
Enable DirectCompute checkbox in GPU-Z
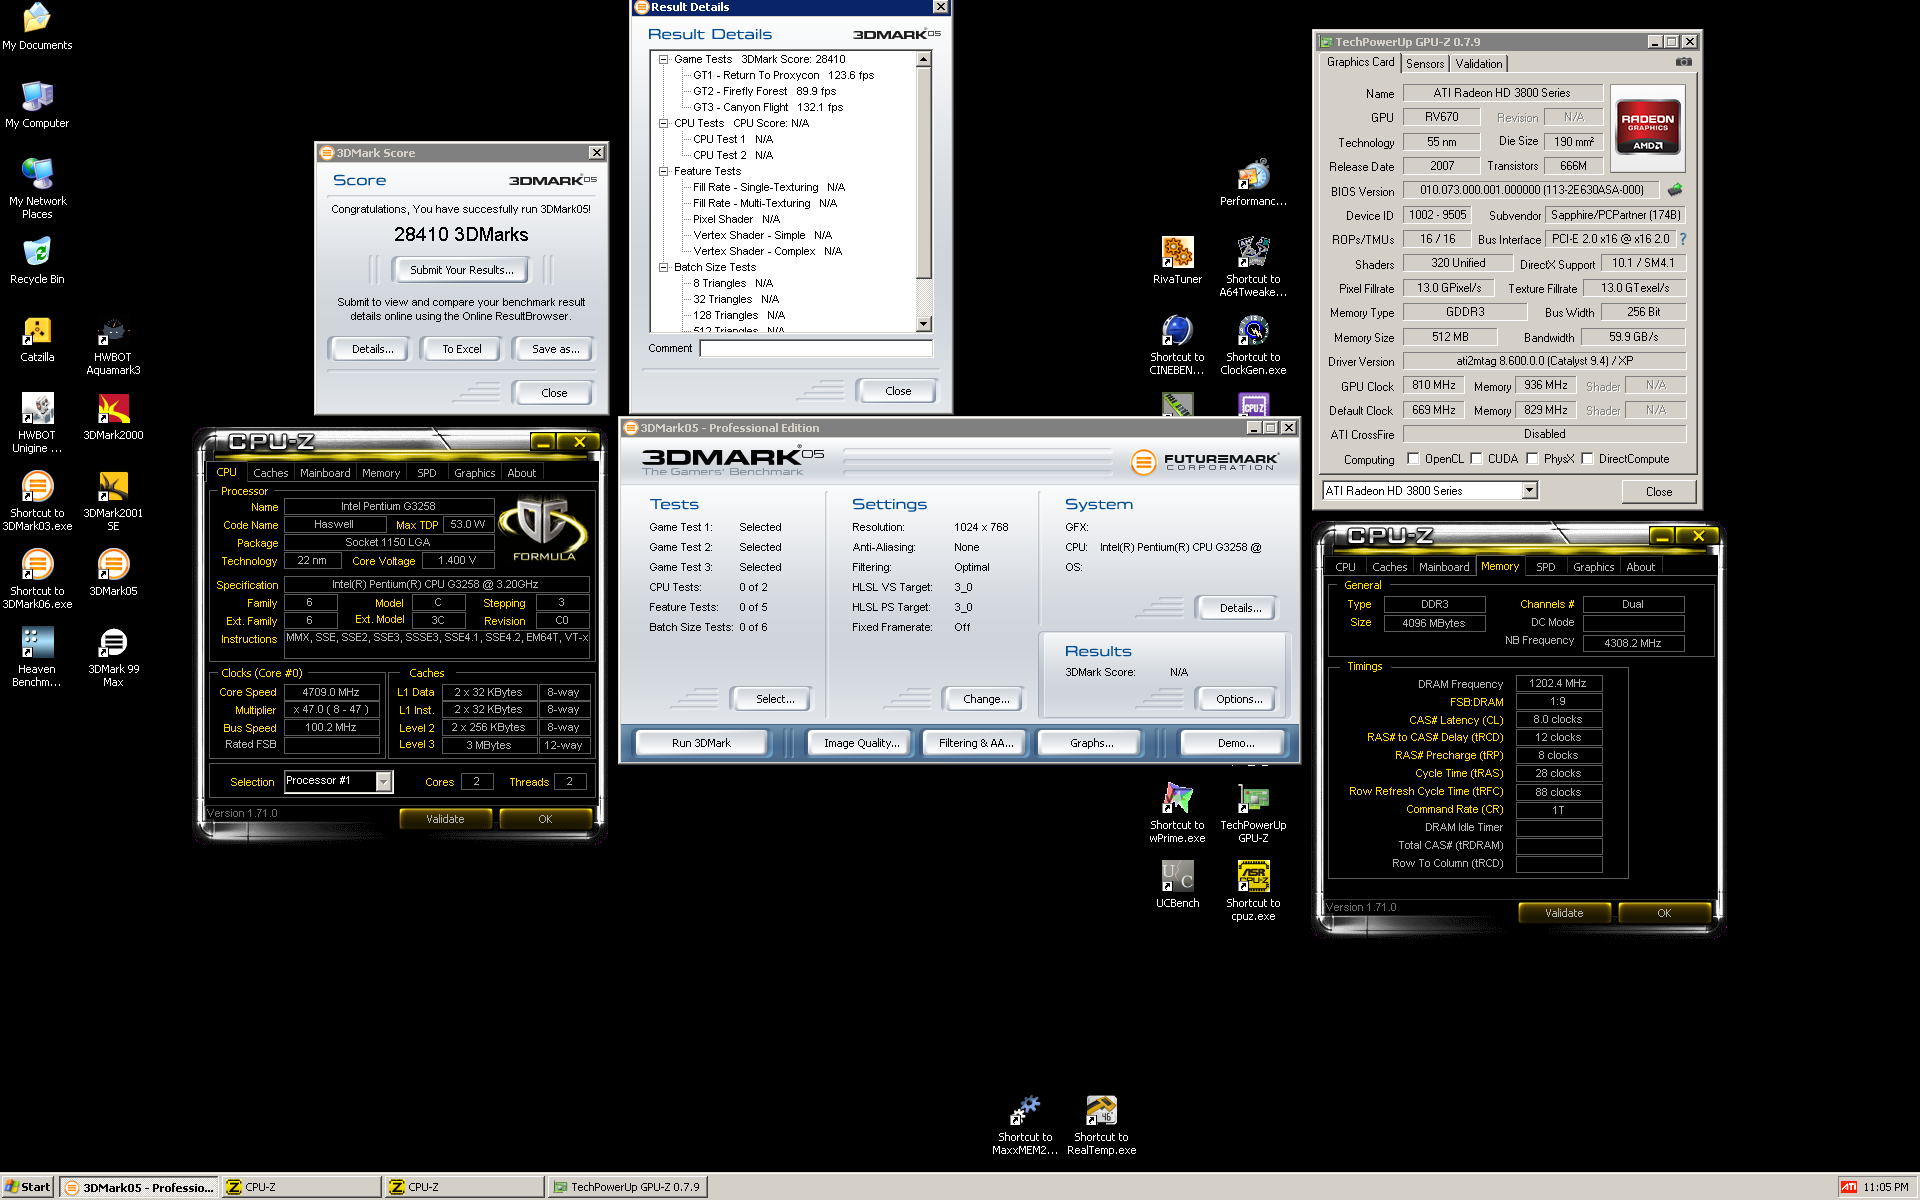pyautogui.click(x=1587, y=459)
